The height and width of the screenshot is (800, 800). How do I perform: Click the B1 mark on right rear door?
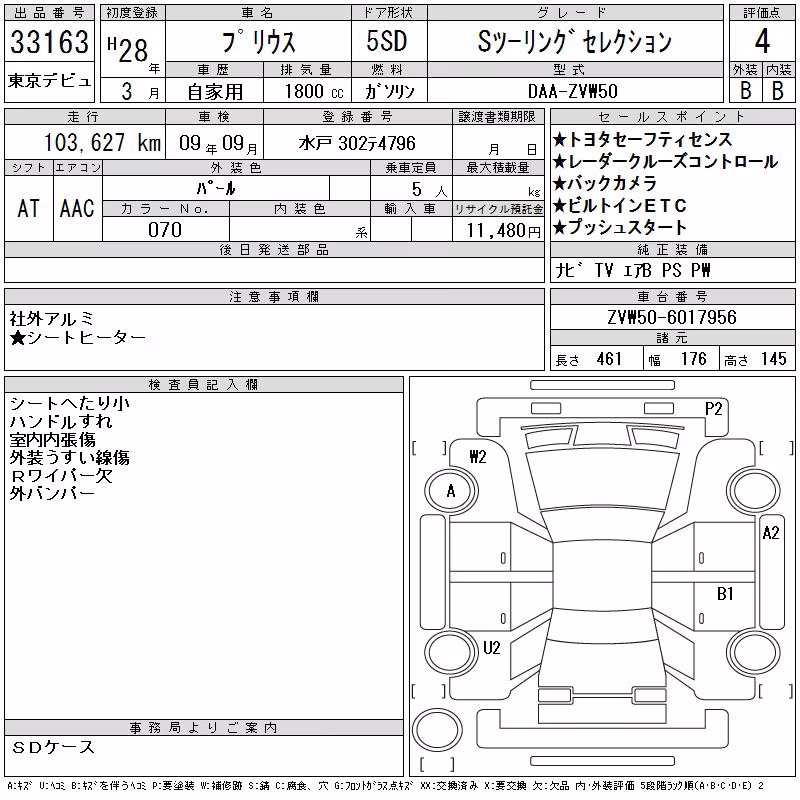(x=725, y=594)
